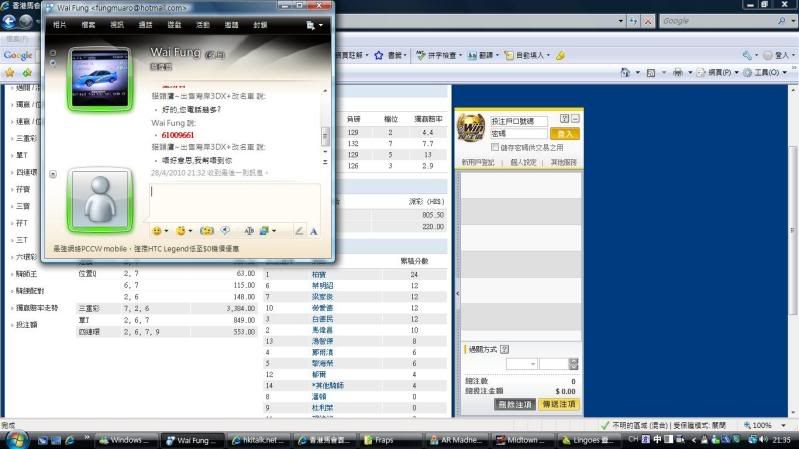The image size is (799, 449).
Task: Switch to the Fraps taskbar button
Action: click(378, 439)
